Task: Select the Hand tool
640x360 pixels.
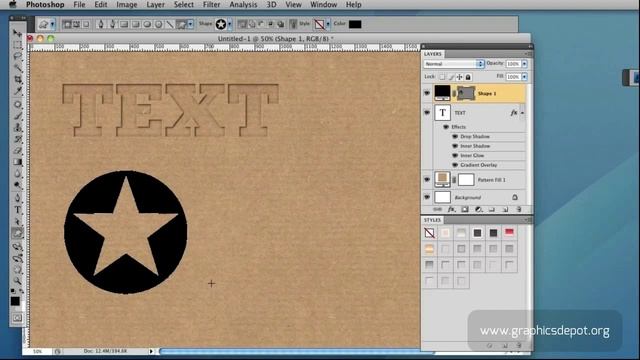Action: point(17,269)
